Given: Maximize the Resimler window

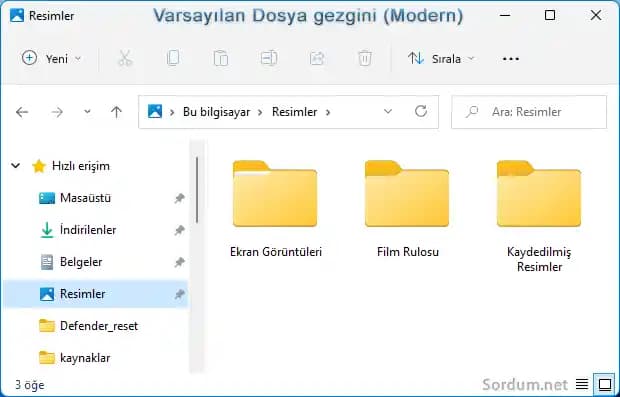Looking at the screenshot, I should pyautogui.click(x=550, y=15).
